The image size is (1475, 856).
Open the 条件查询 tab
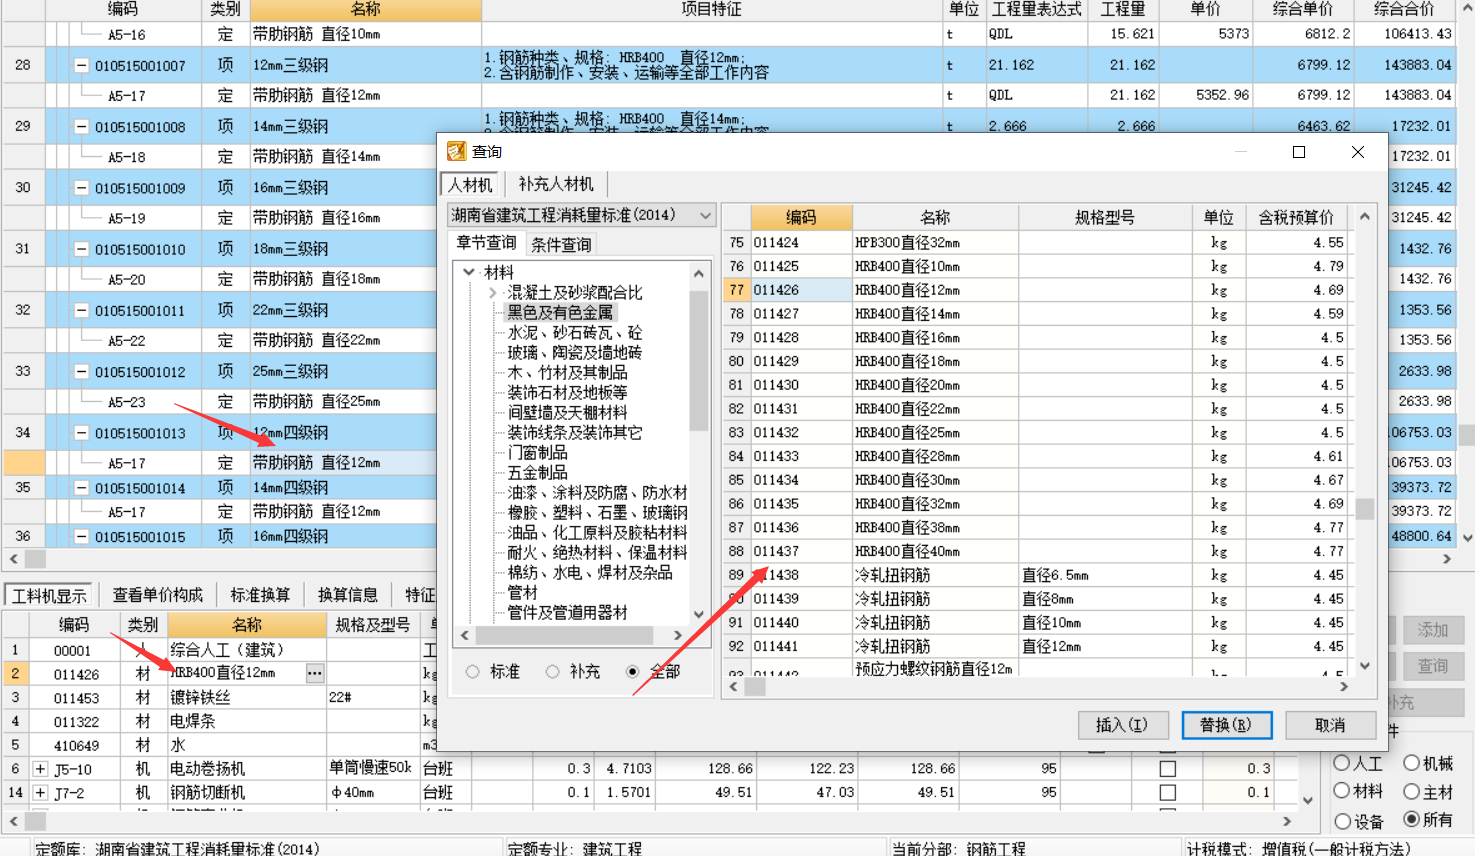(561, 244)
